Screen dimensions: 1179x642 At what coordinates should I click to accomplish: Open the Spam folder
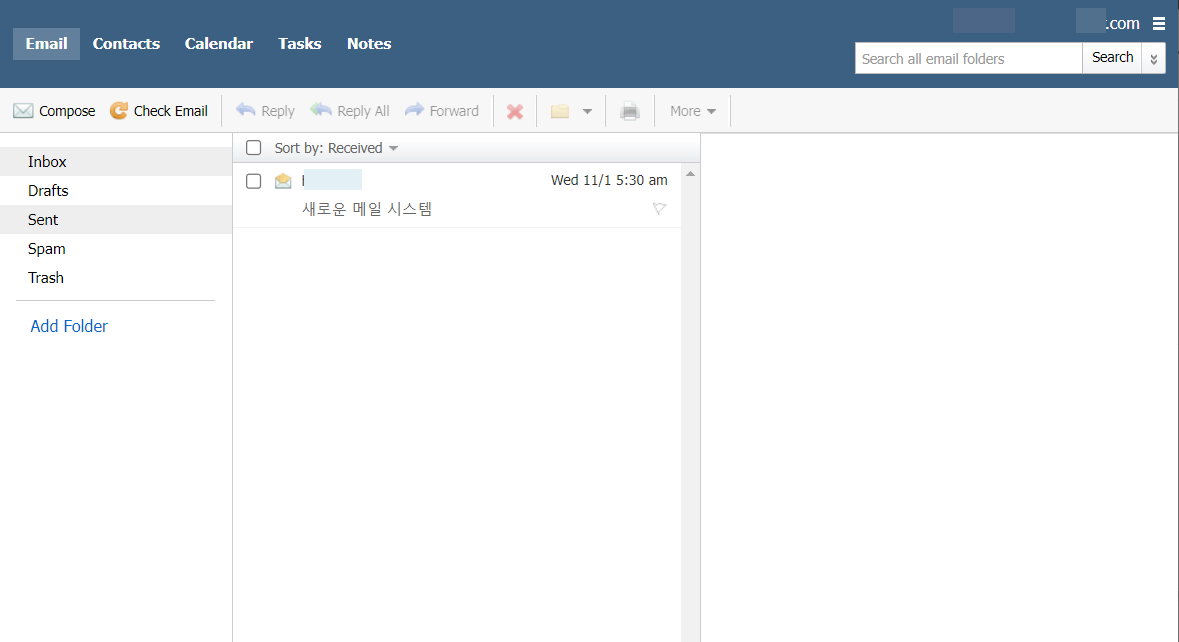(46, 248)
